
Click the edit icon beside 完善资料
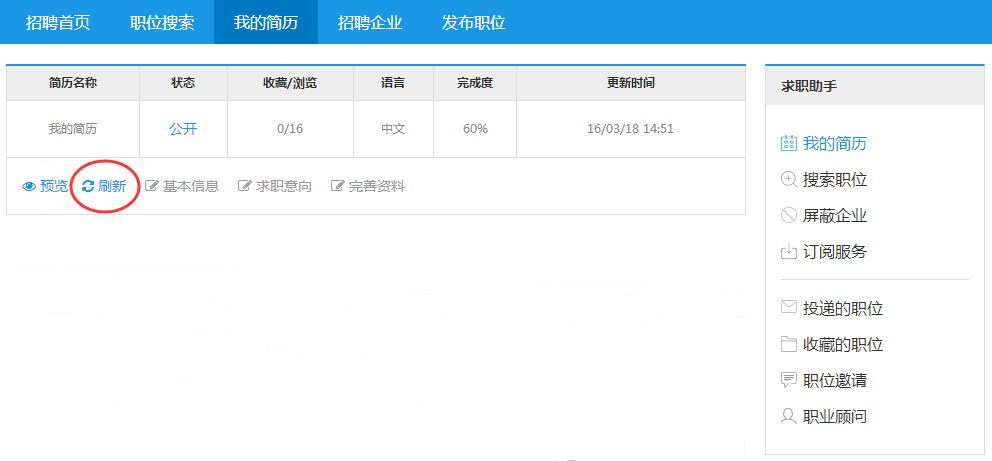337,186
